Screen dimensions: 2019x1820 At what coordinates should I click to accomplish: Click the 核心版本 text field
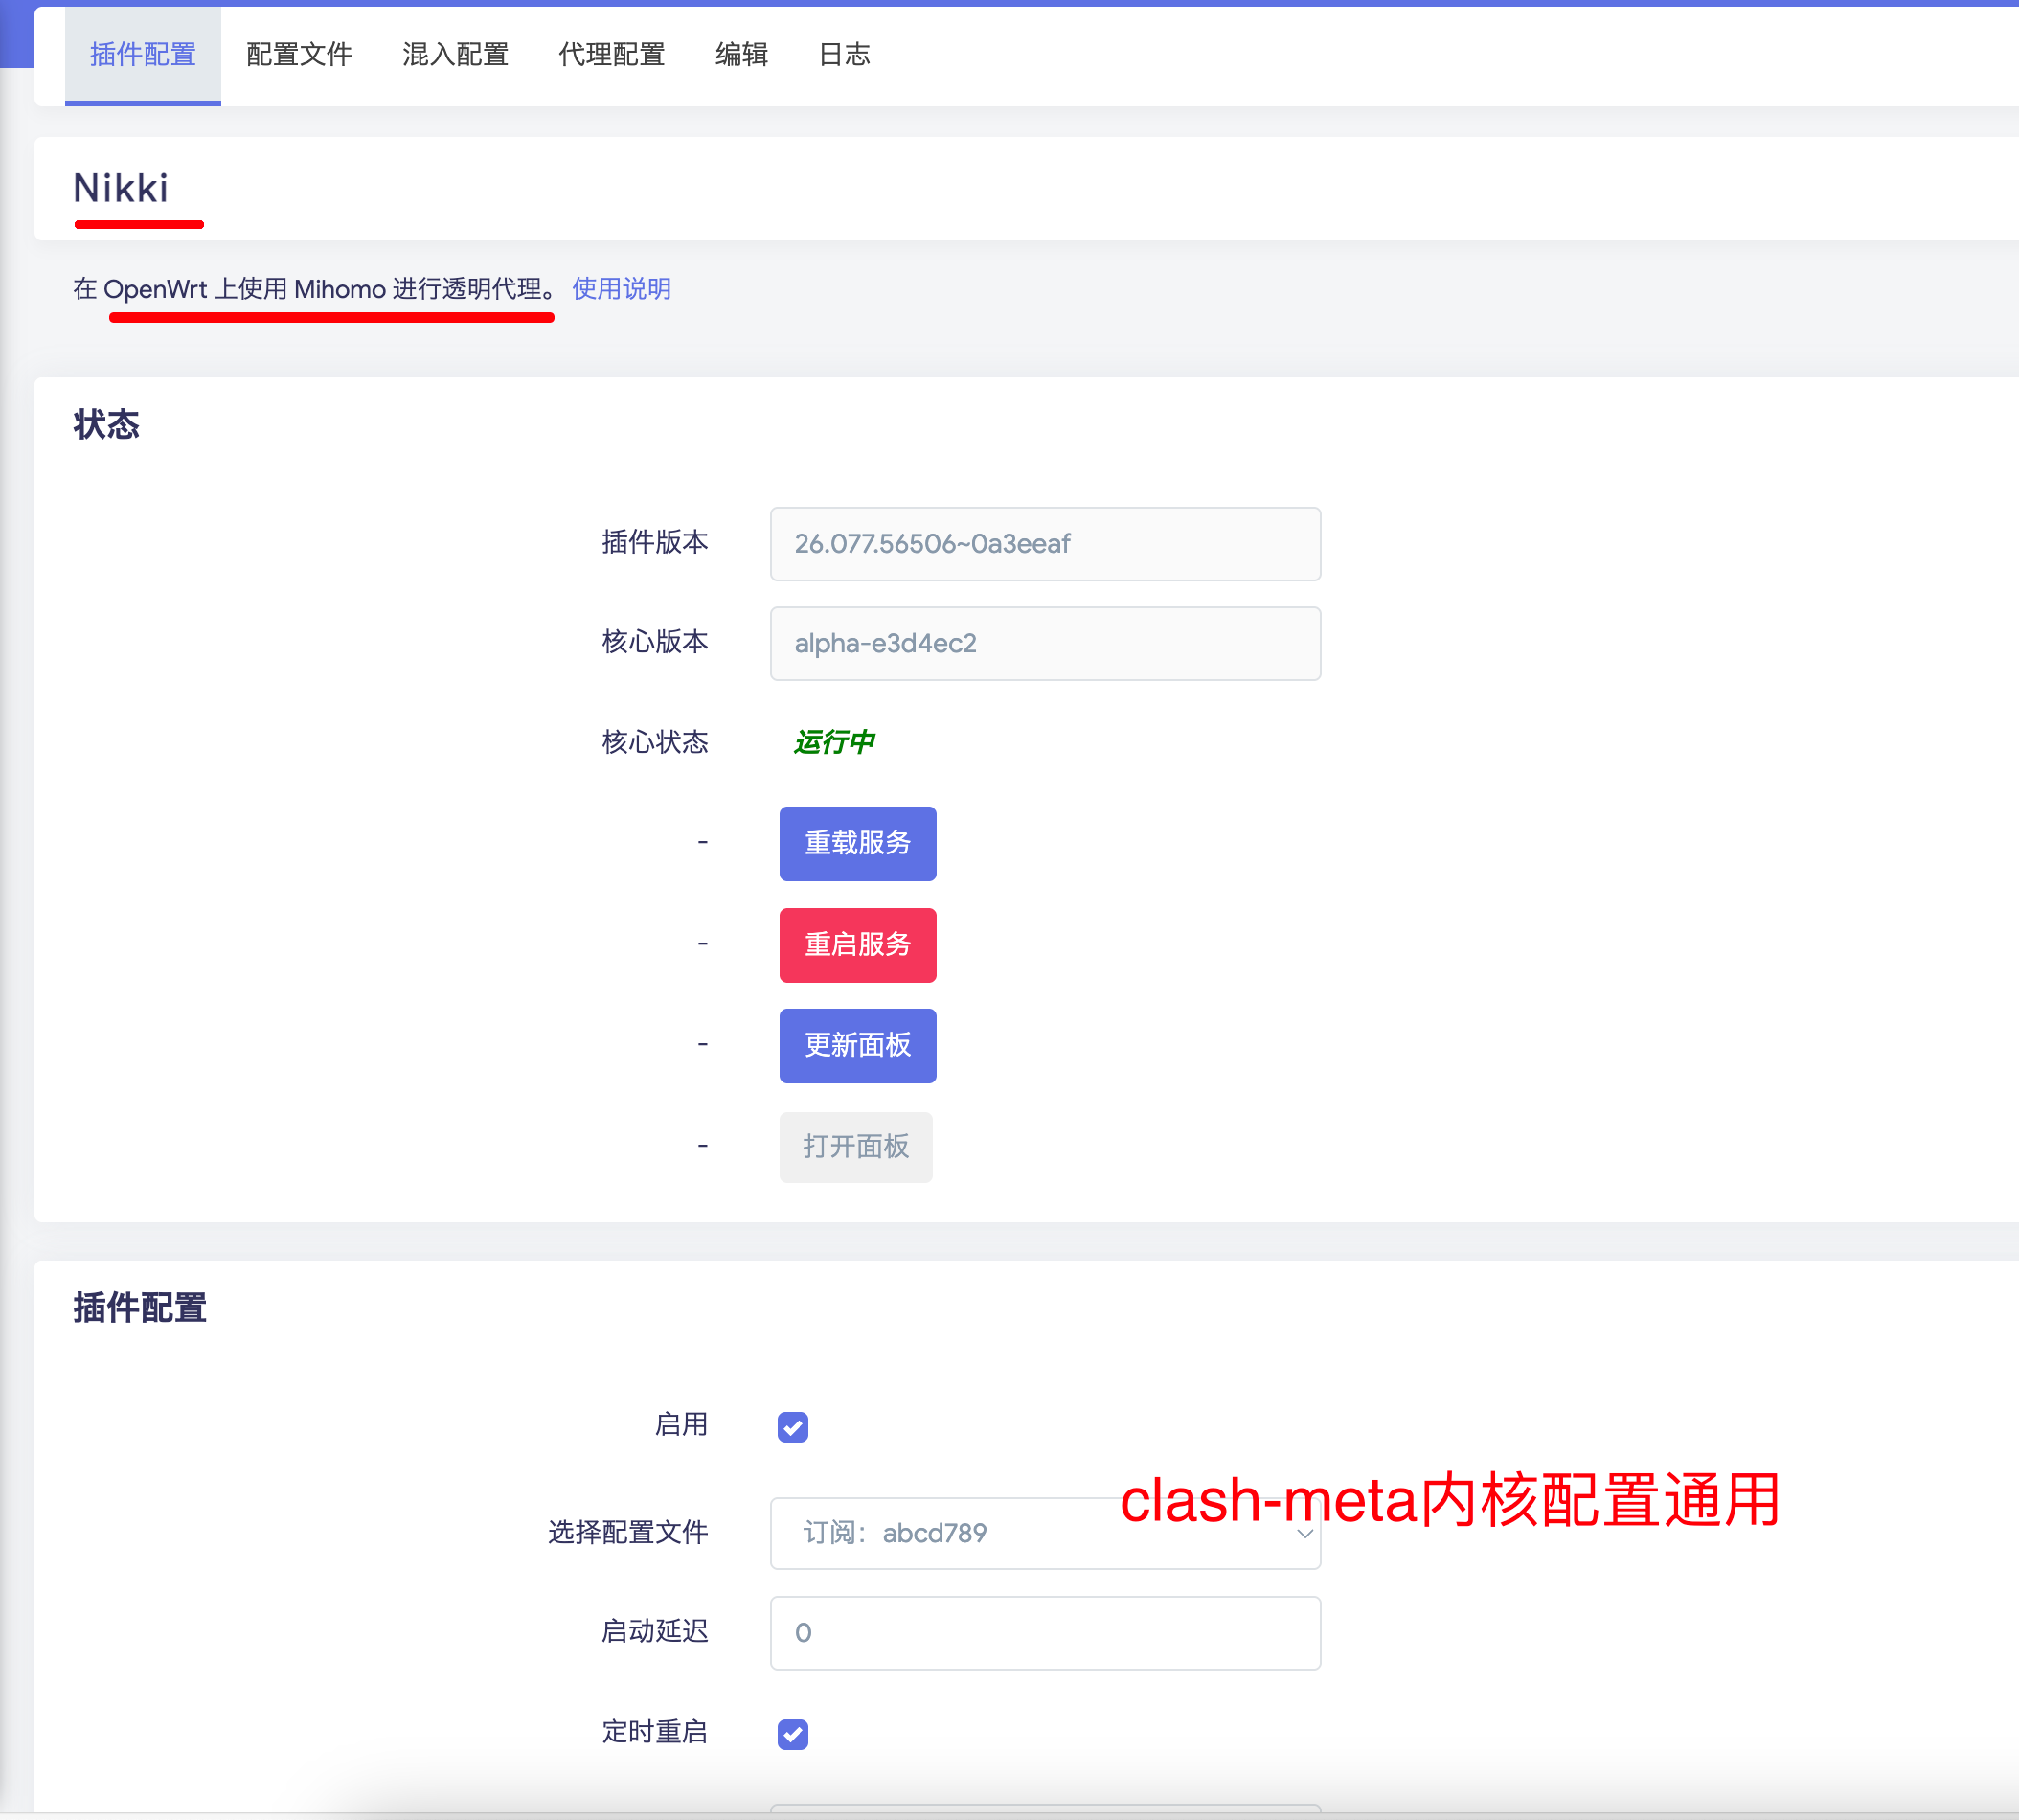tap(1044, 643)
